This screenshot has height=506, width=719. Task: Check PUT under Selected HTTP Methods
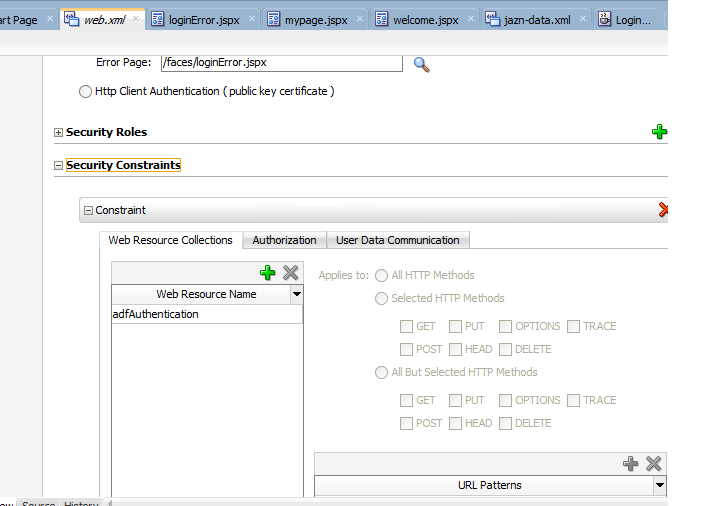[x=455, y=326]
